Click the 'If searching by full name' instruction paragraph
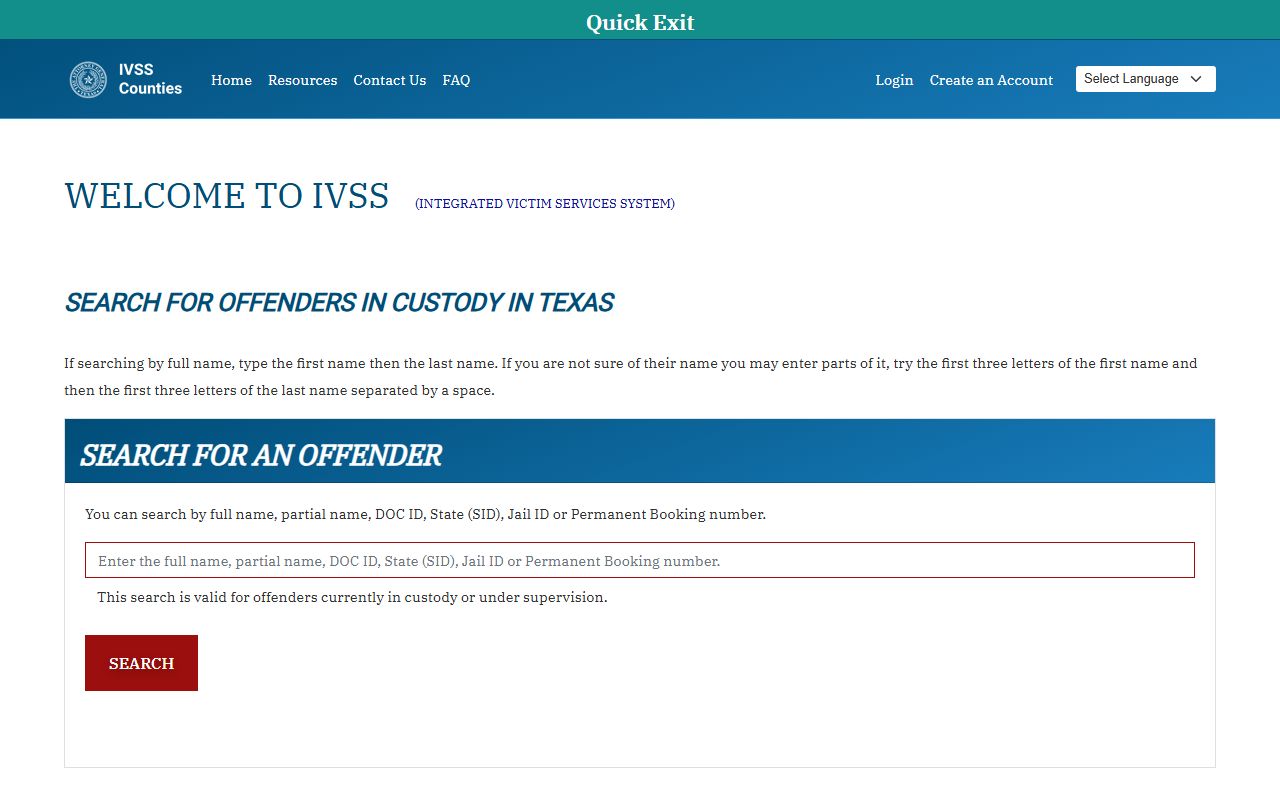 click(631, 377)
